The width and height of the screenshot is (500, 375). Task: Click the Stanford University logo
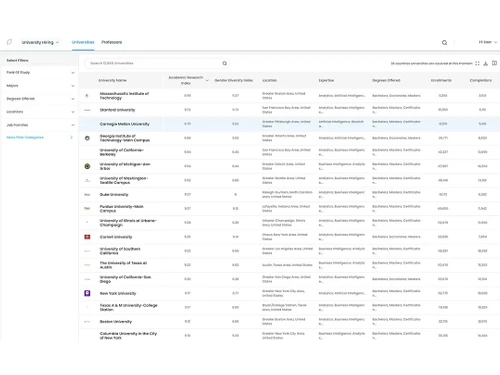pyautogui.click(x=87, y=110)
